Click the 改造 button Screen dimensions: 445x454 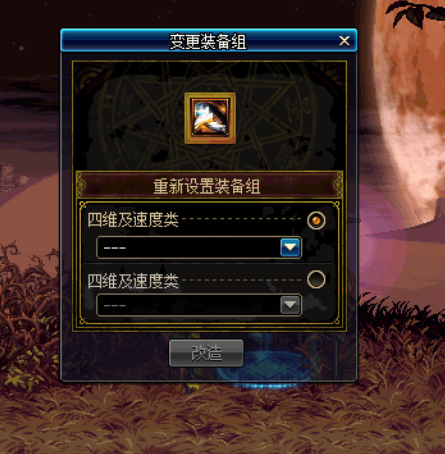206,353
